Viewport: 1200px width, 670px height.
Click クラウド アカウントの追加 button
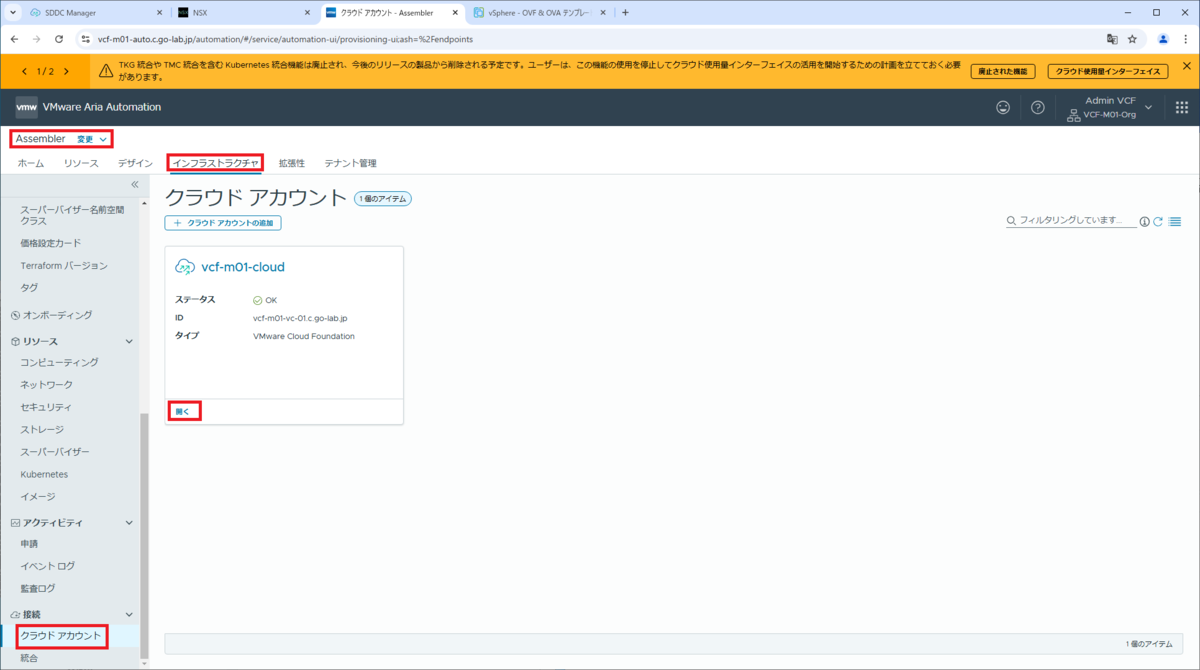point(223,223)
